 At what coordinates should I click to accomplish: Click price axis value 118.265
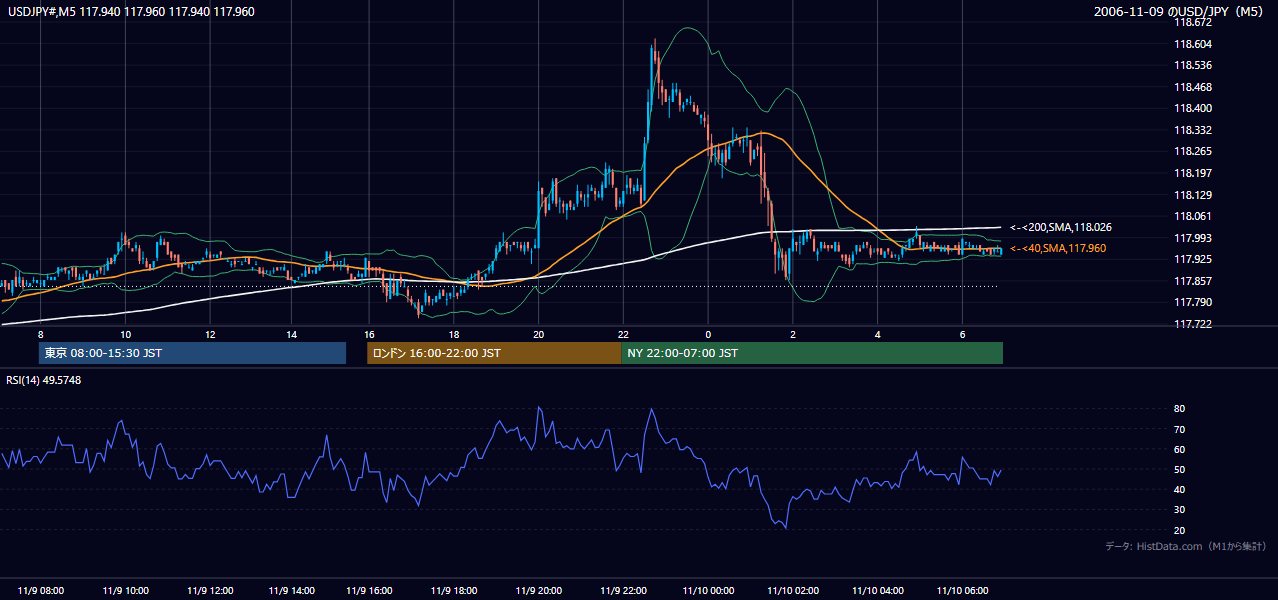coord(1193,152)
